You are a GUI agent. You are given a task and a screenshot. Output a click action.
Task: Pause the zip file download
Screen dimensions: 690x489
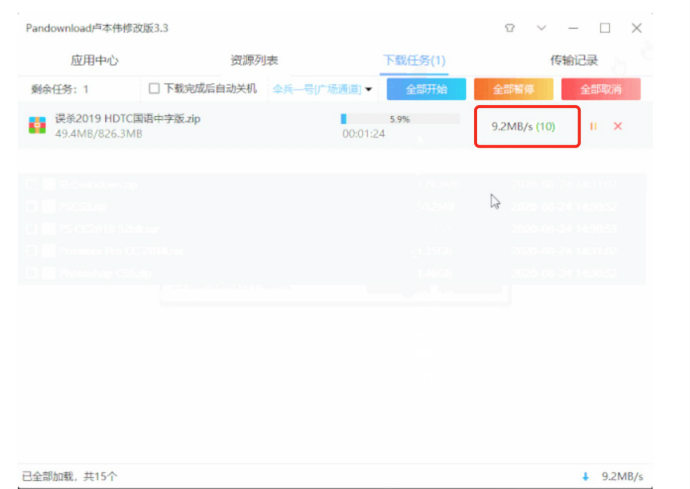[x=595, y=126]
